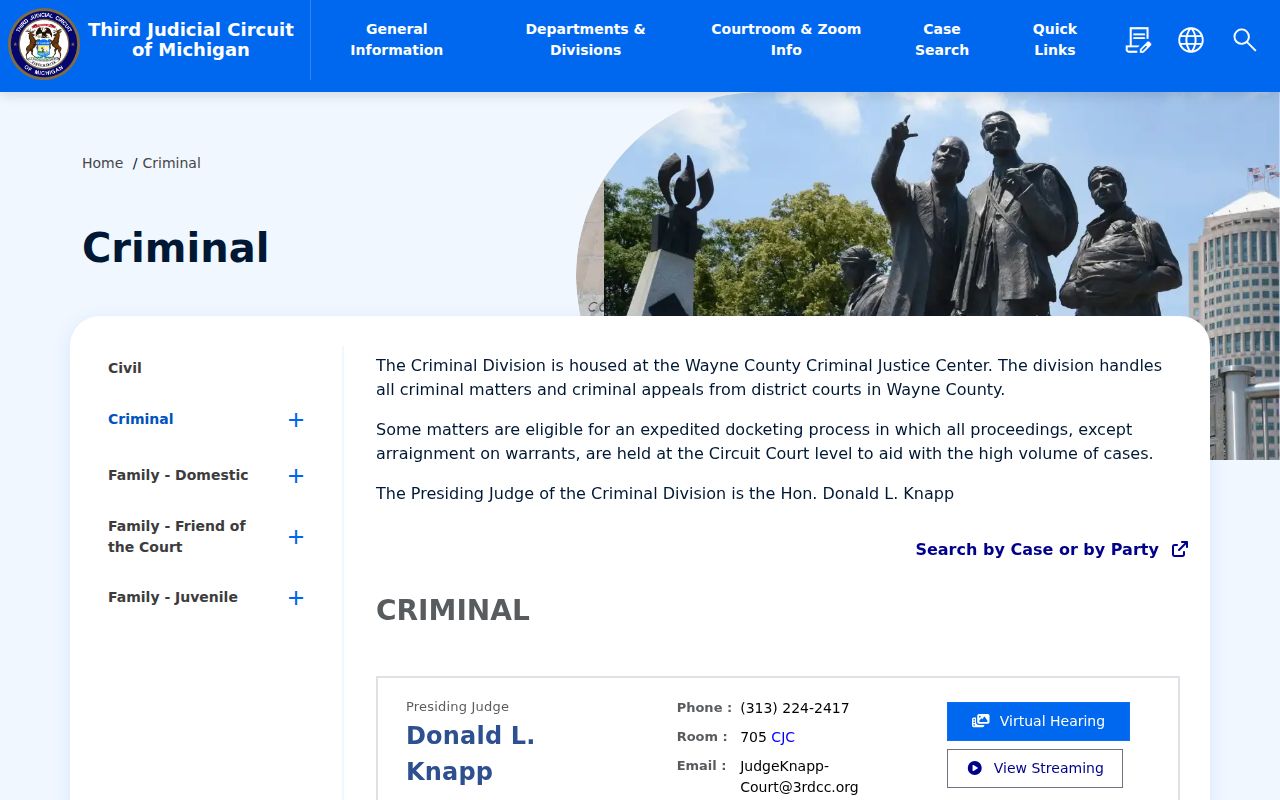Screen dimensions: 1280x800
Task: Open the Courtroom & Zoom Info menu
Action: tap(786, 40)
